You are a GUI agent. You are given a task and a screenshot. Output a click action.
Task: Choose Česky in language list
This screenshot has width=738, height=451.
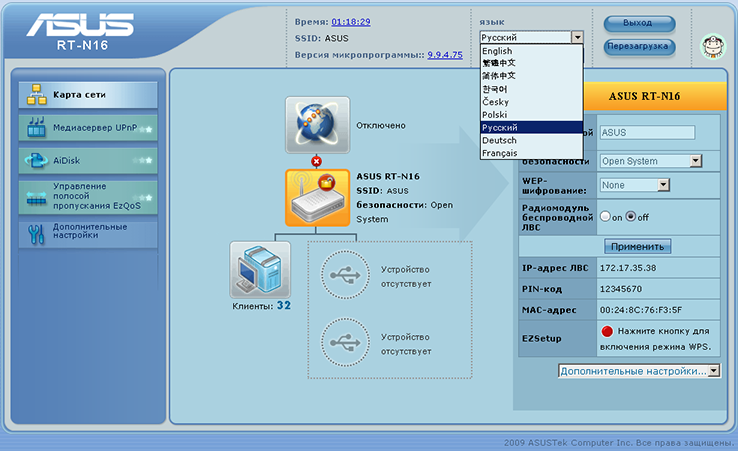click(531, 102)
